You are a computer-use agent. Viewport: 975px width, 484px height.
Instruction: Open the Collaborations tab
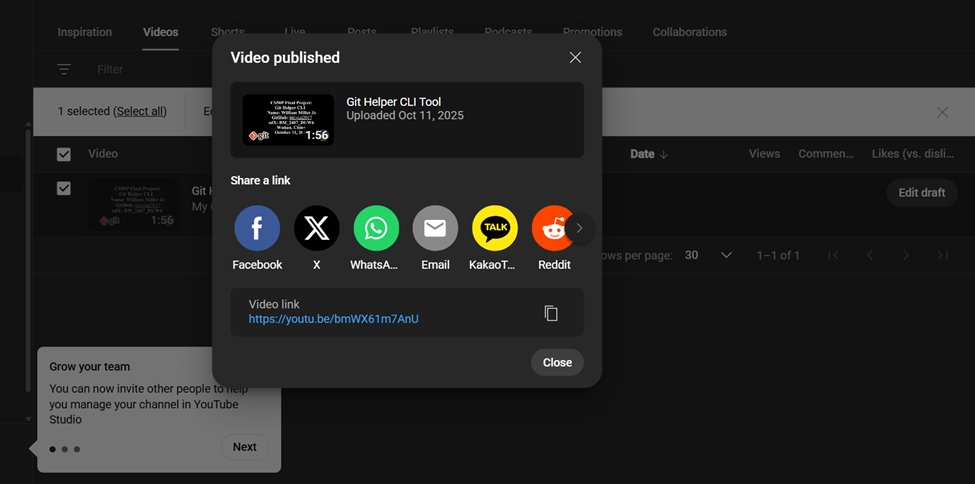pyautogui.click(x=690, y=32)
